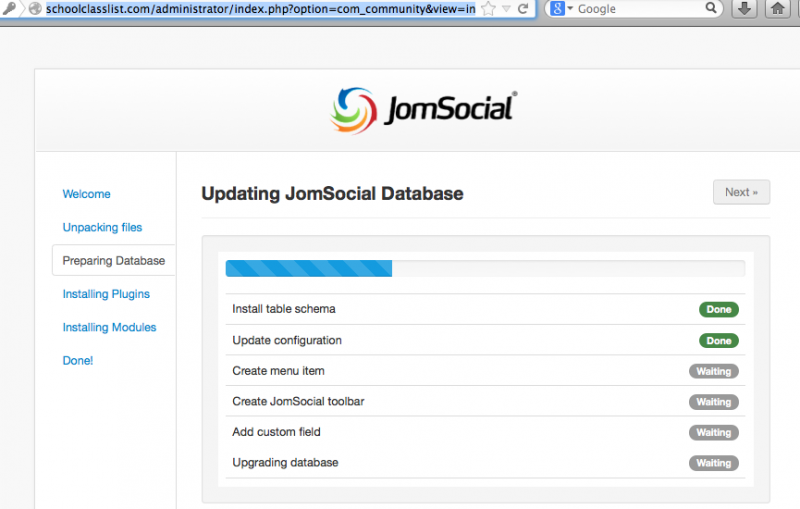The height and width of the screenshot is (509, 800).
Task: Click Waiting badge for Create JomSocial toolbar
Action: click(714, 402)
